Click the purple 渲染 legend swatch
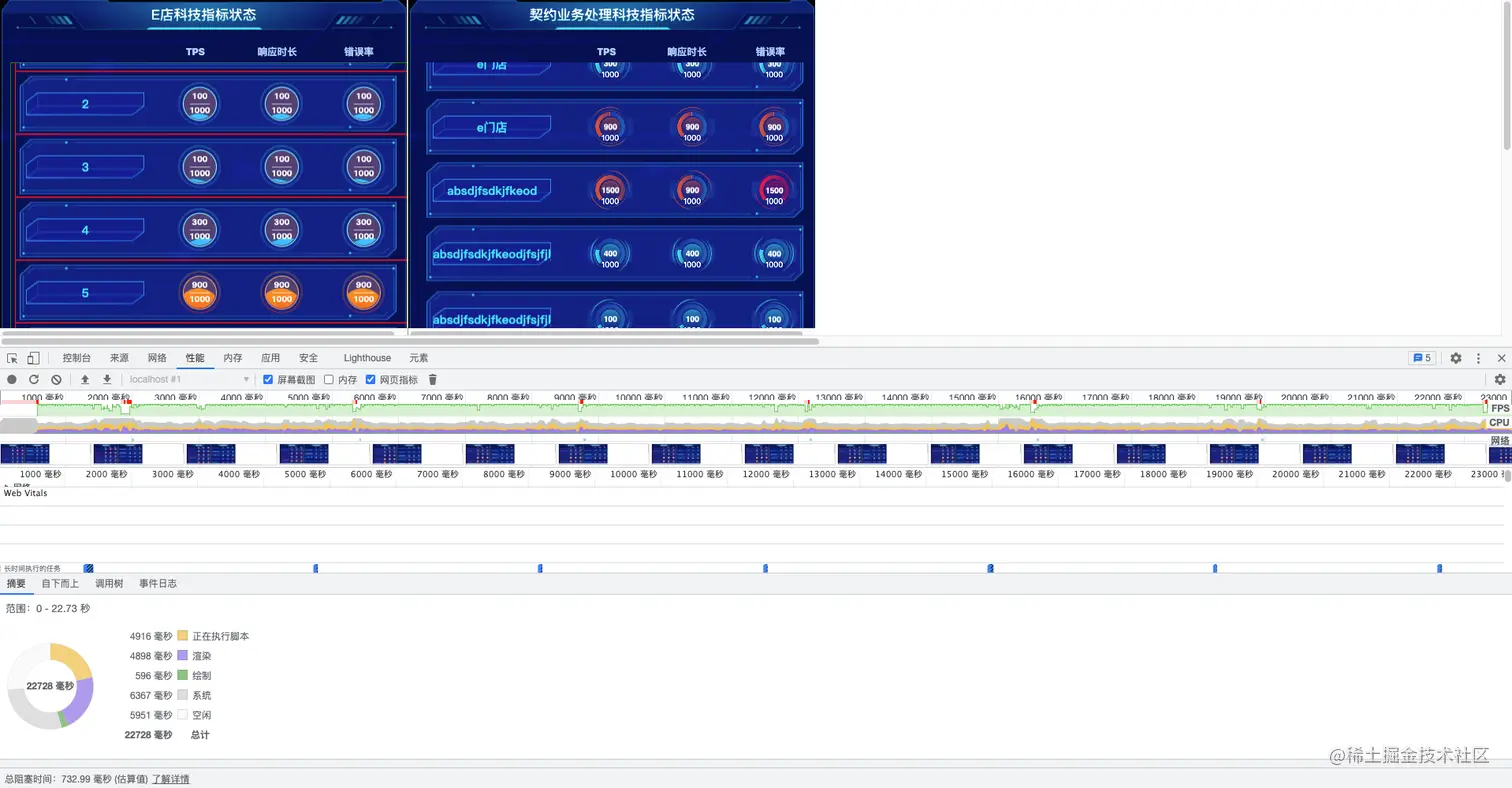 pos(182,656)
